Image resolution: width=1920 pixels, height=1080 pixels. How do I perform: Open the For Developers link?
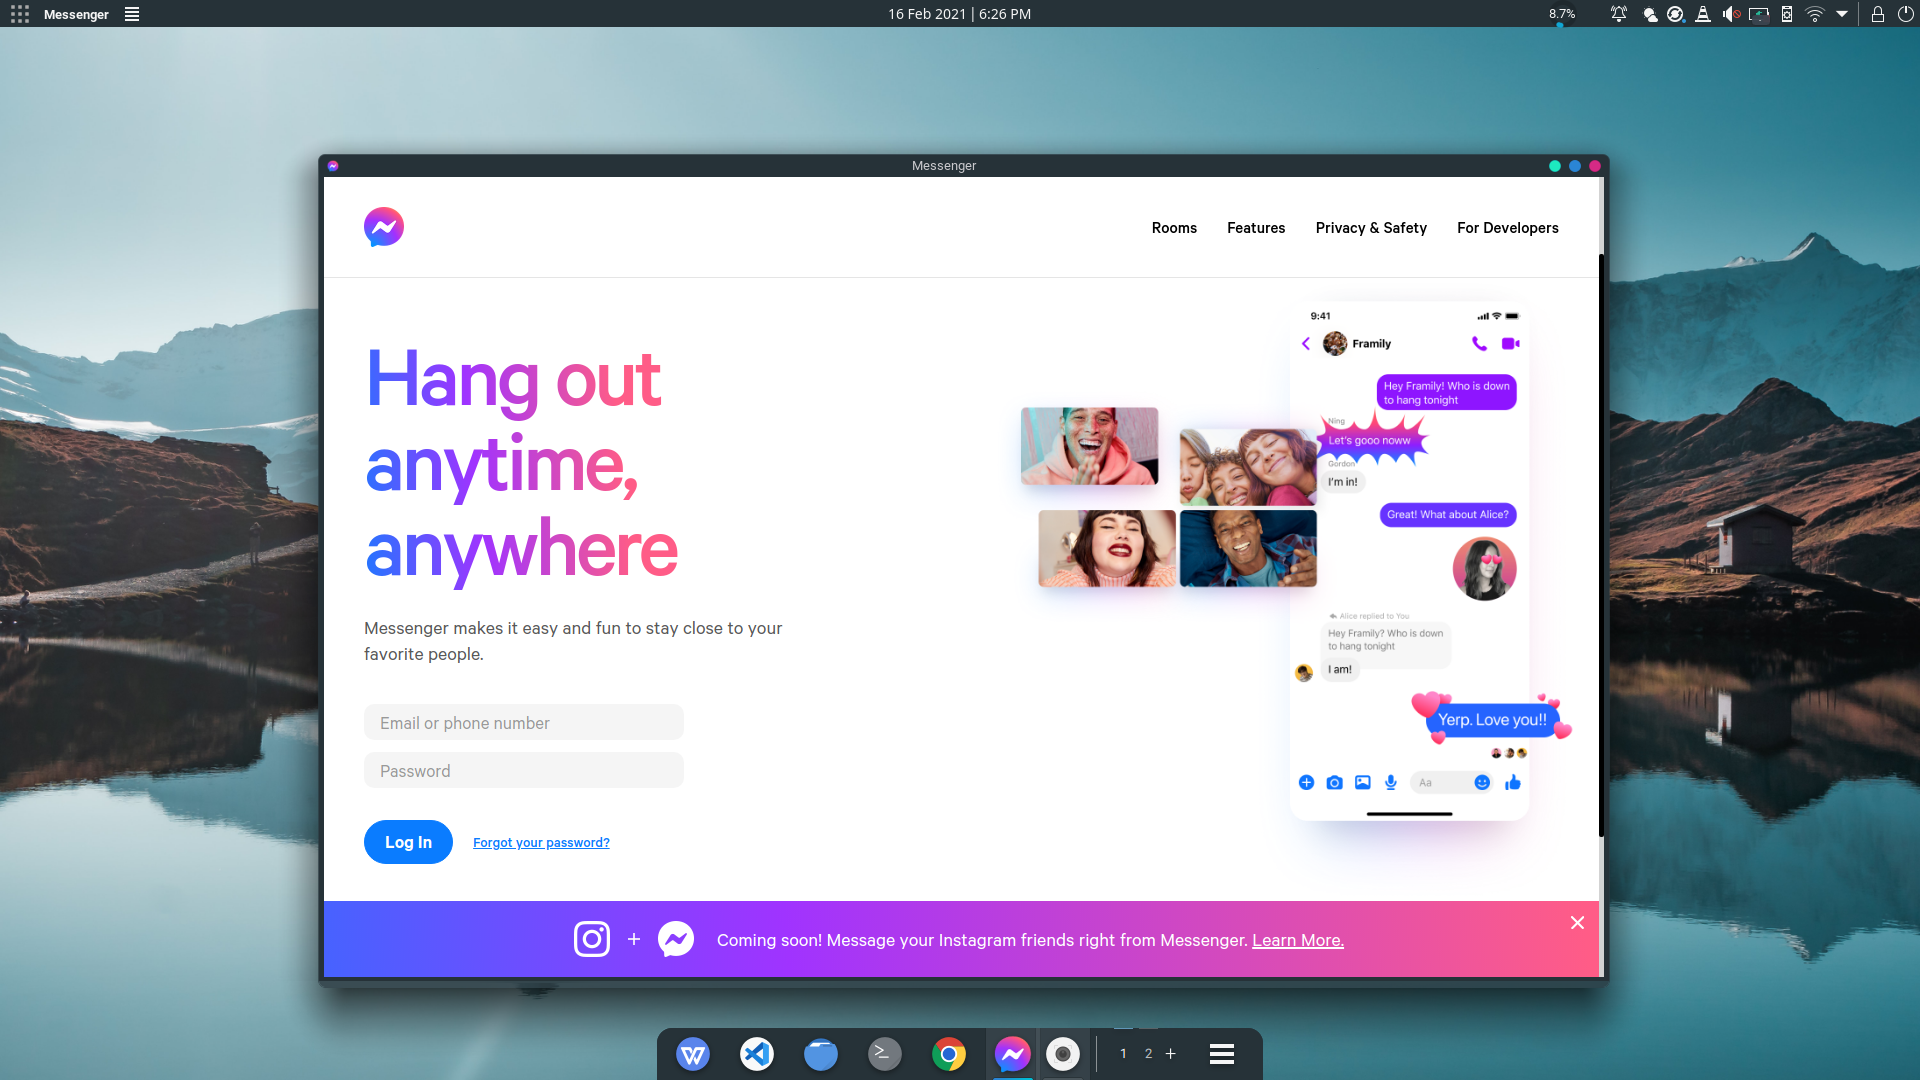tap(1507, 228)
